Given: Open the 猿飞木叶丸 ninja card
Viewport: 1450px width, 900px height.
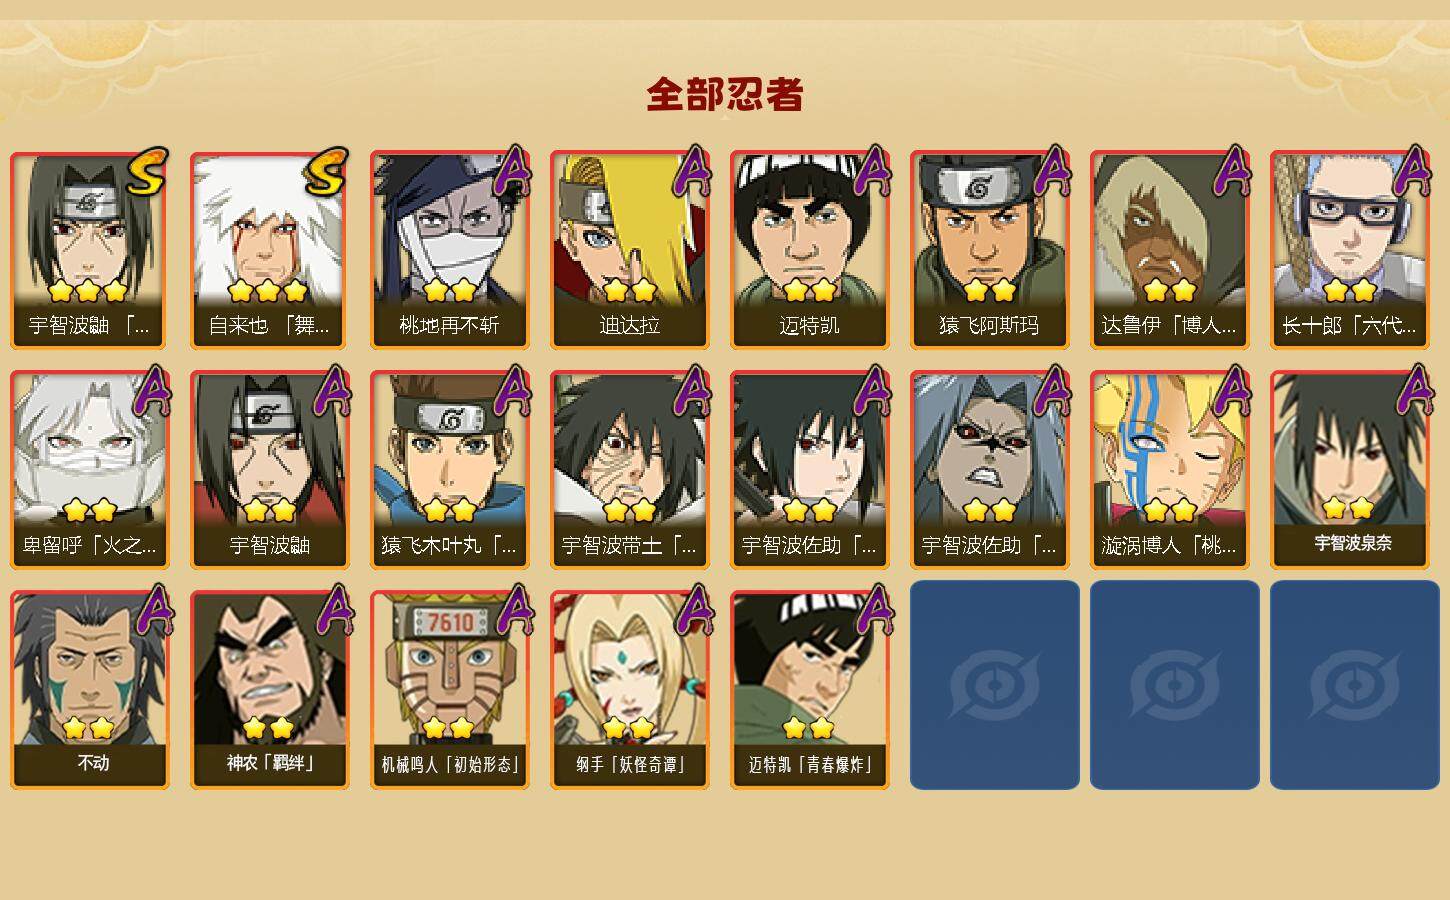Looking at the screenshot, I should pyautogui.click(x=449, y=470).
